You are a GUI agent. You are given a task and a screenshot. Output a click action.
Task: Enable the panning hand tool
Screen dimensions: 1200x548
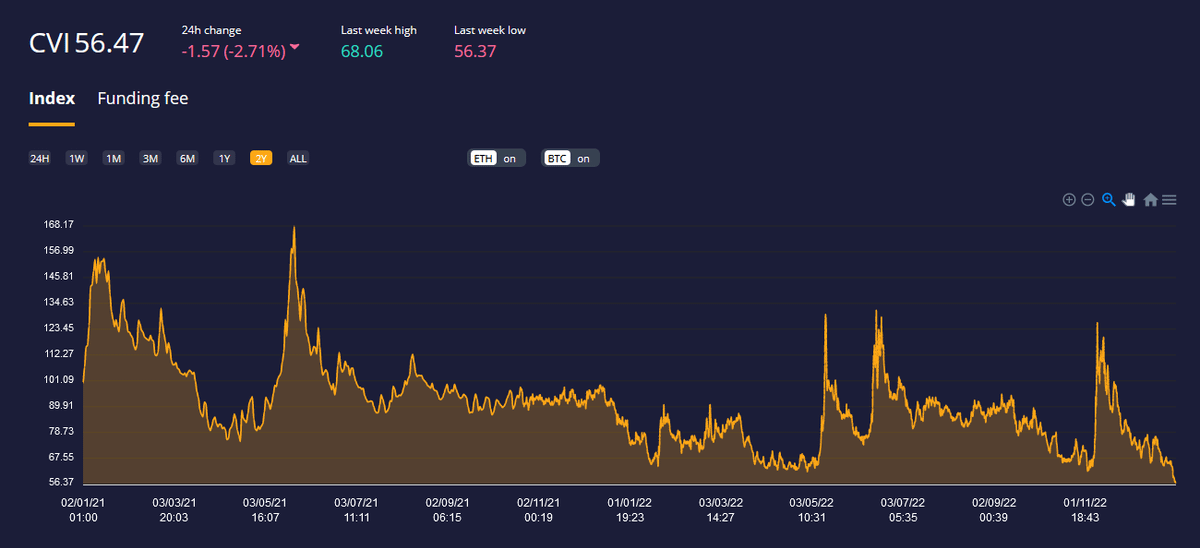[x=1129, y=200]
